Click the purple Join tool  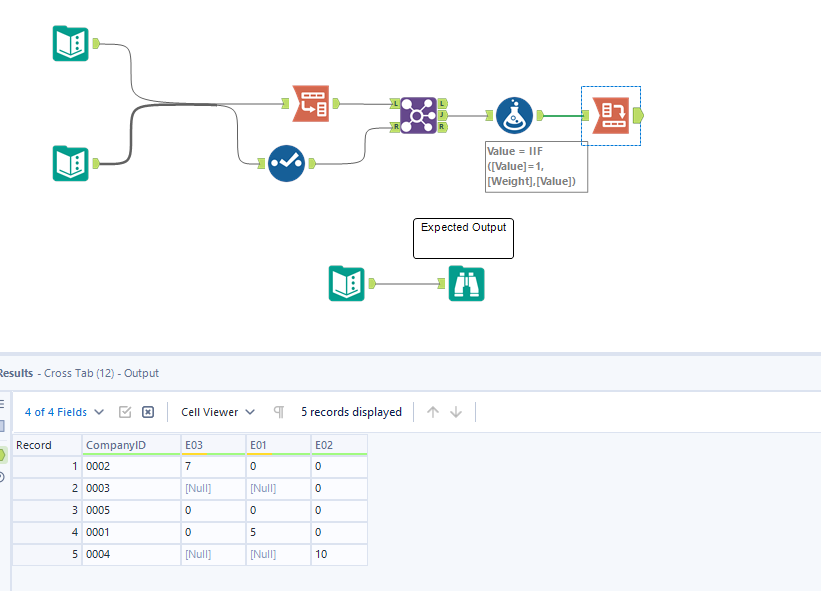418,116
